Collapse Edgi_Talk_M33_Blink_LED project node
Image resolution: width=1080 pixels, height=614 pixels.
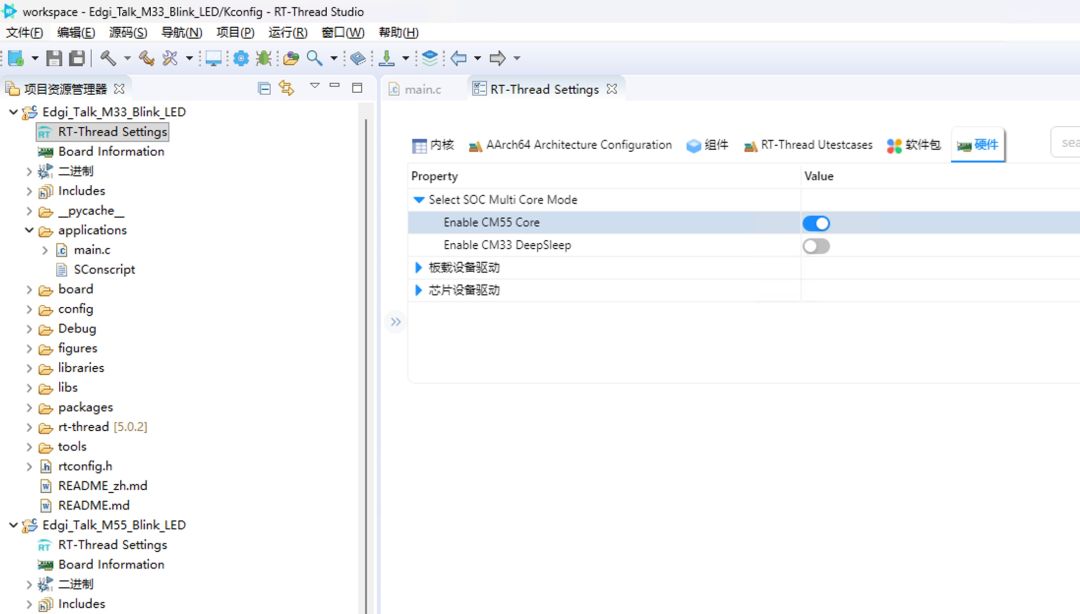tap(13, 112)
